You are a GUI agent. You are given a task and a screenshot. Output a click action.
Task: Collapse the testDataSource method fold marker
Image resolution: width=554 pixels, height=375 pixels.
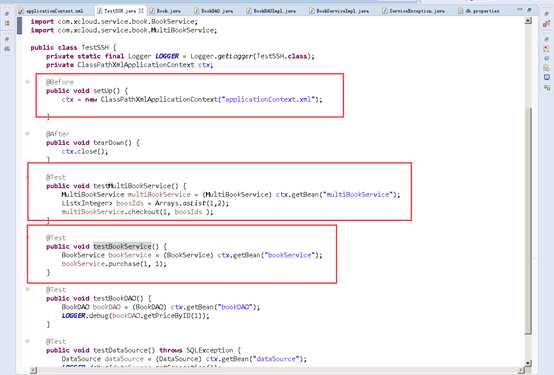(x=28, y=341)
